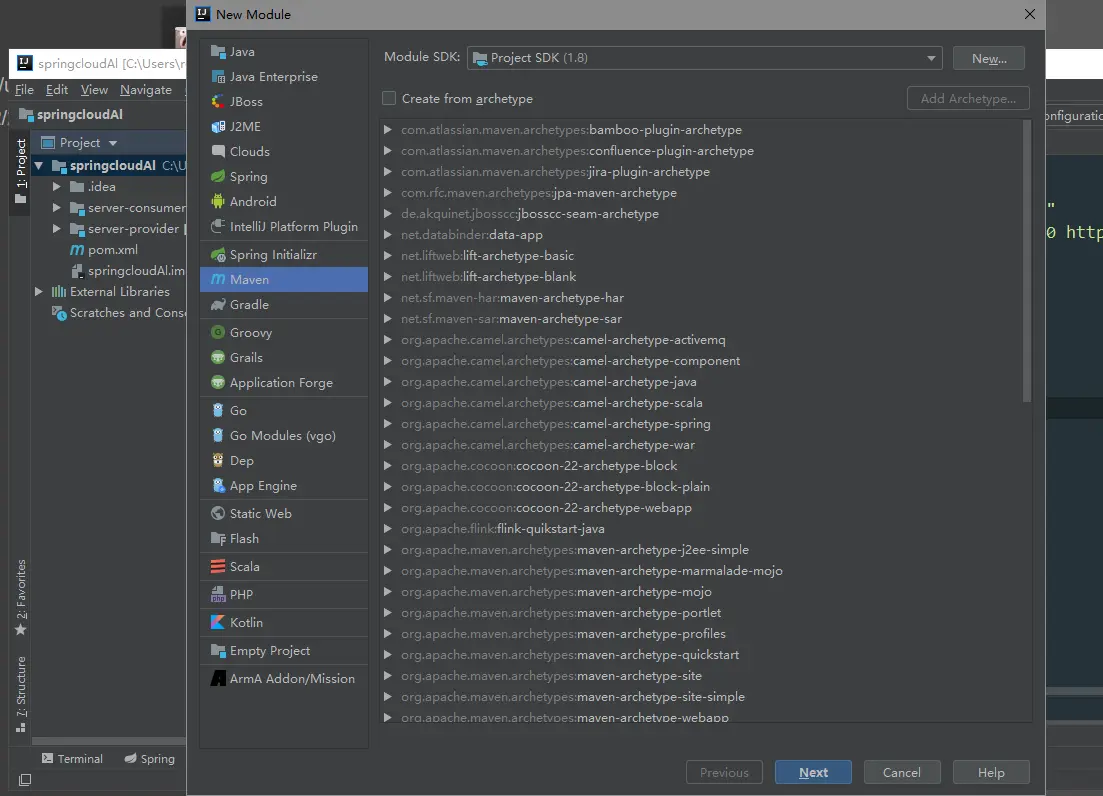The image size is (1103, 796).
Task: Pick the Application Forge icon
Action: (218, 383)
